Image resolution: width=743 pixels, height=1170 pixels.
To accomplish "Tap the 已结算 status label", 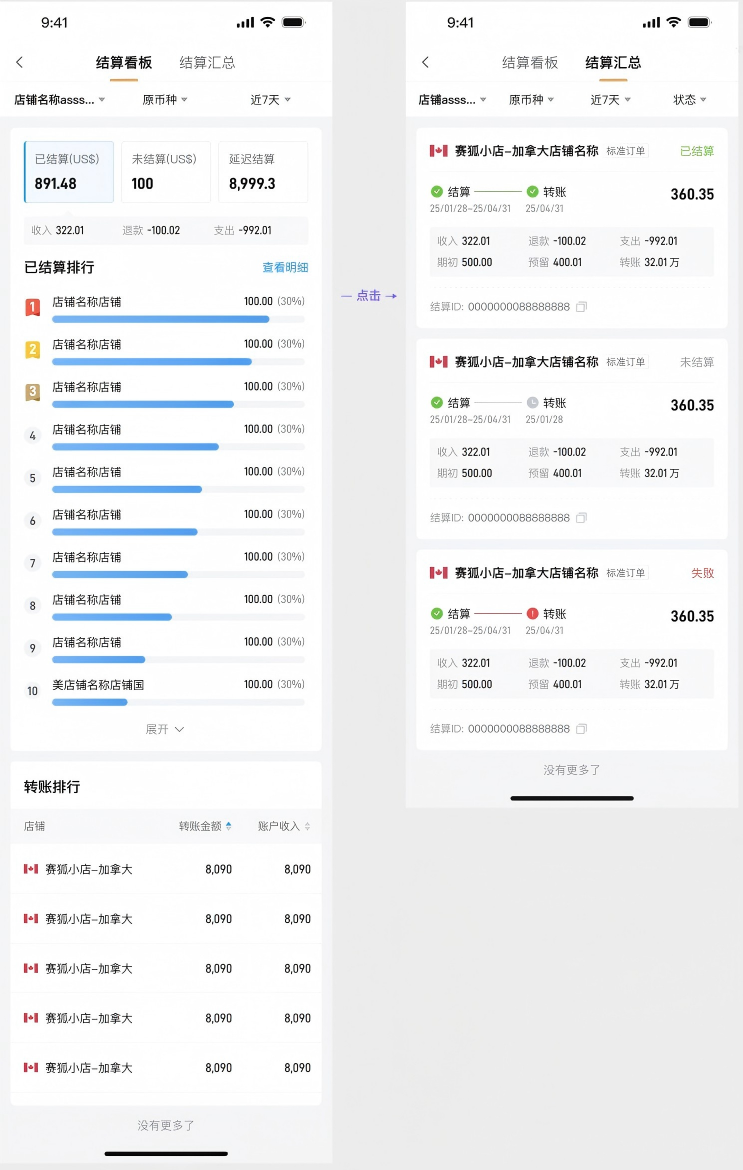I will (x=697, y=151).
